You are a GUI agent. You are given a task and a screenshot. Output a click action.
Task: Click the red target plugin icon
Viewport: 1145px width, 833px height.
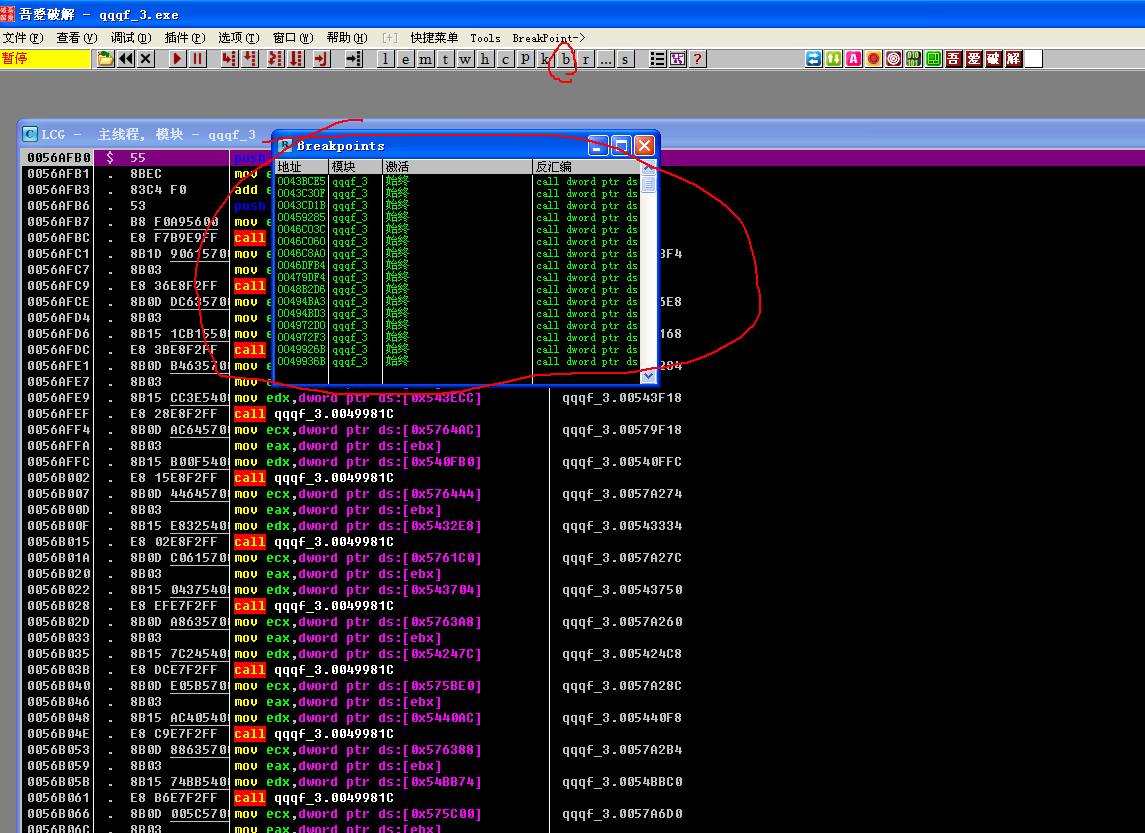pyautogui.click(x=894, y=59)
